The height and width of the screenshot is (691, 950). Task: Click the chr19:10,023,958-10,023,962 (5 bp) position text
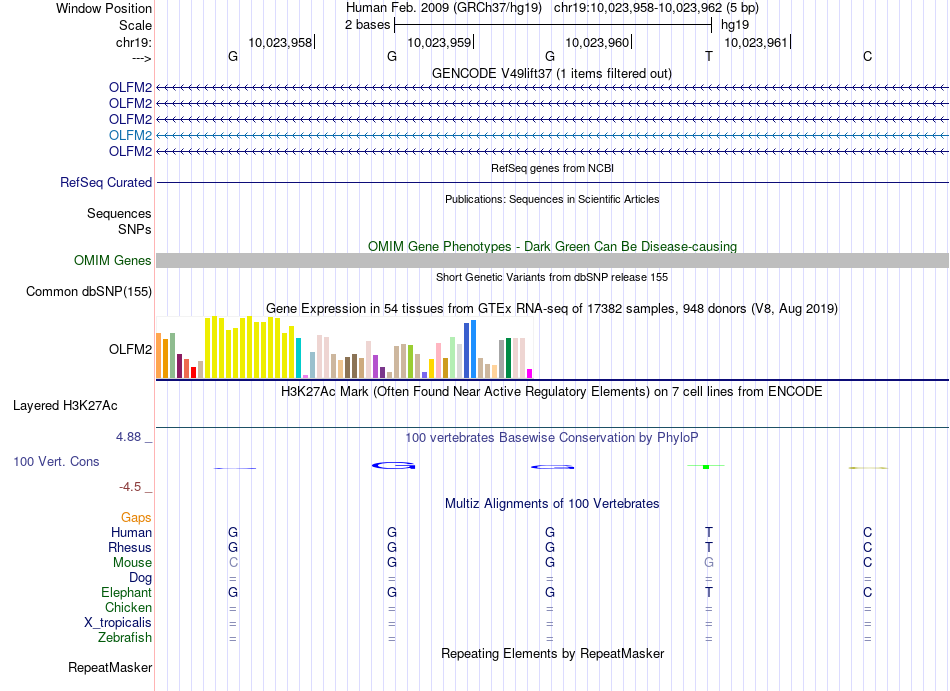pos(656,8)
